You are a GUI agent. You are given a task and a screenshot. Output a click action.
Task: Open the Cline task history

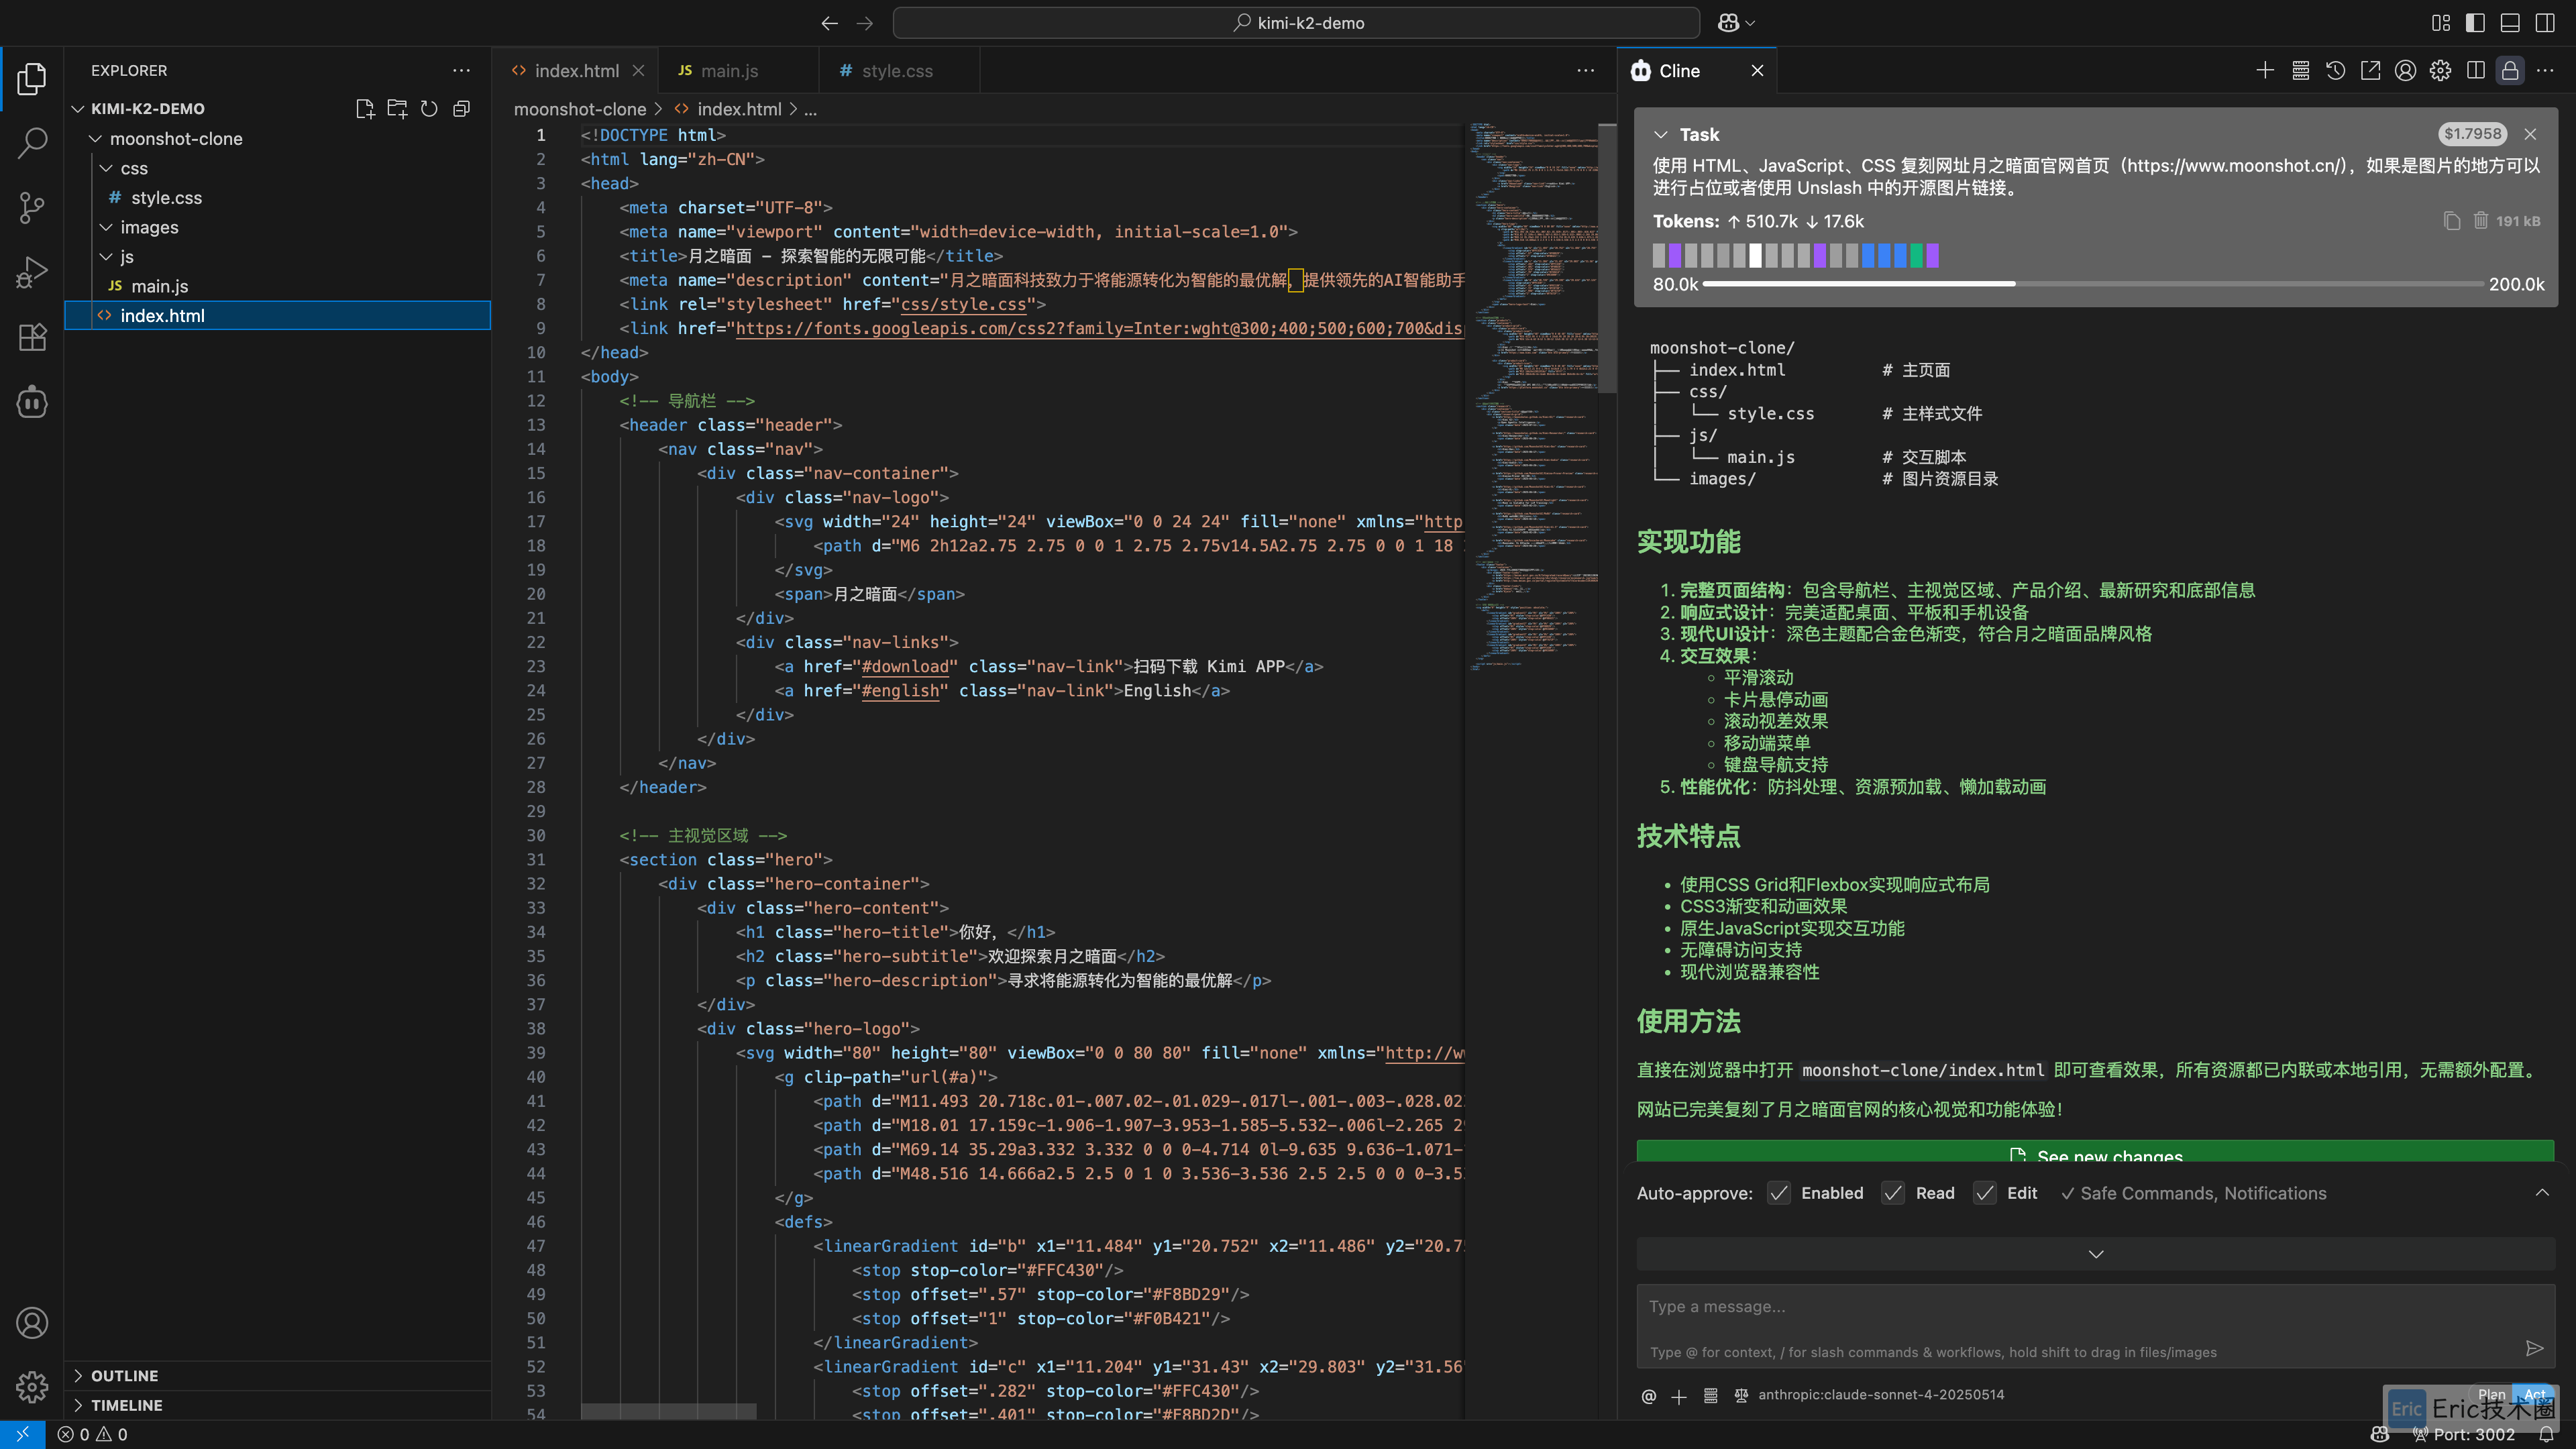(x=2335, y=70)
